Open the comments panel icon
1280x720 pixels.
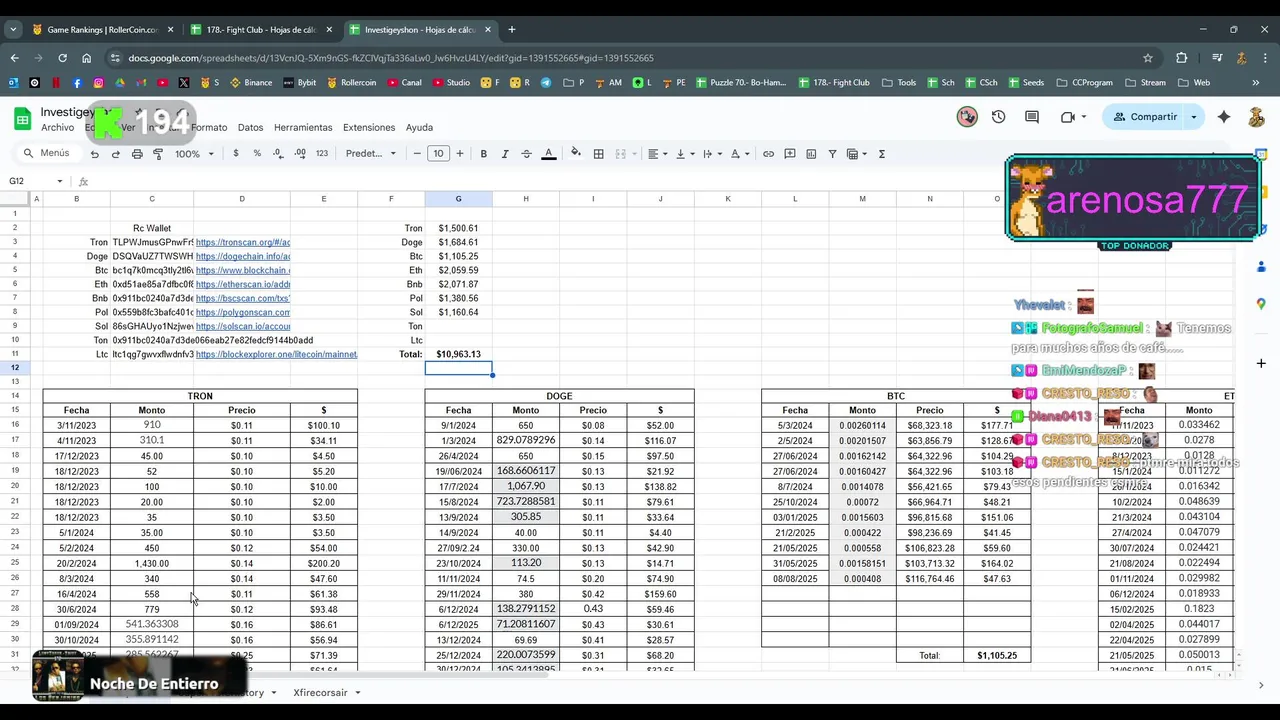(1032, 117)
